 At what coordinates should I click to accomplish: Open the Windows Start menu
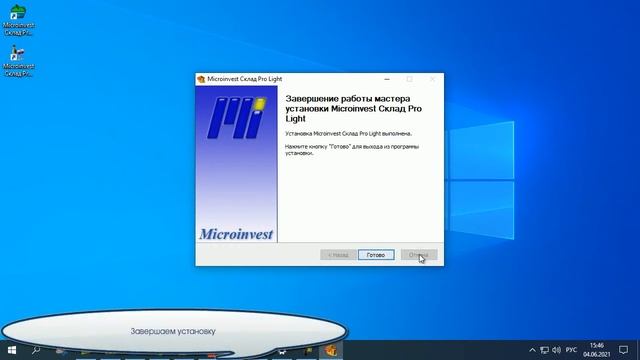pyautogui.click(x=12, y=350)
